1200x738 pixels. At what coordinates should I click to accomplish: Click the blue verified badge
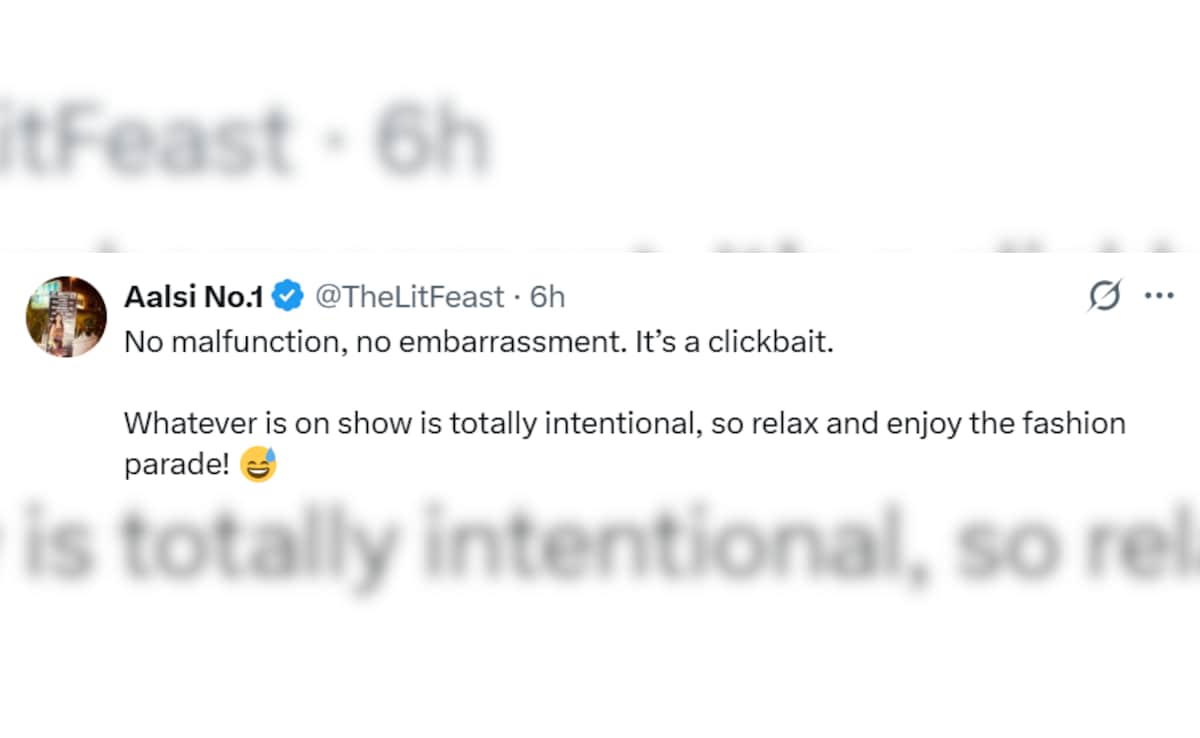click(x=289, y=297)
